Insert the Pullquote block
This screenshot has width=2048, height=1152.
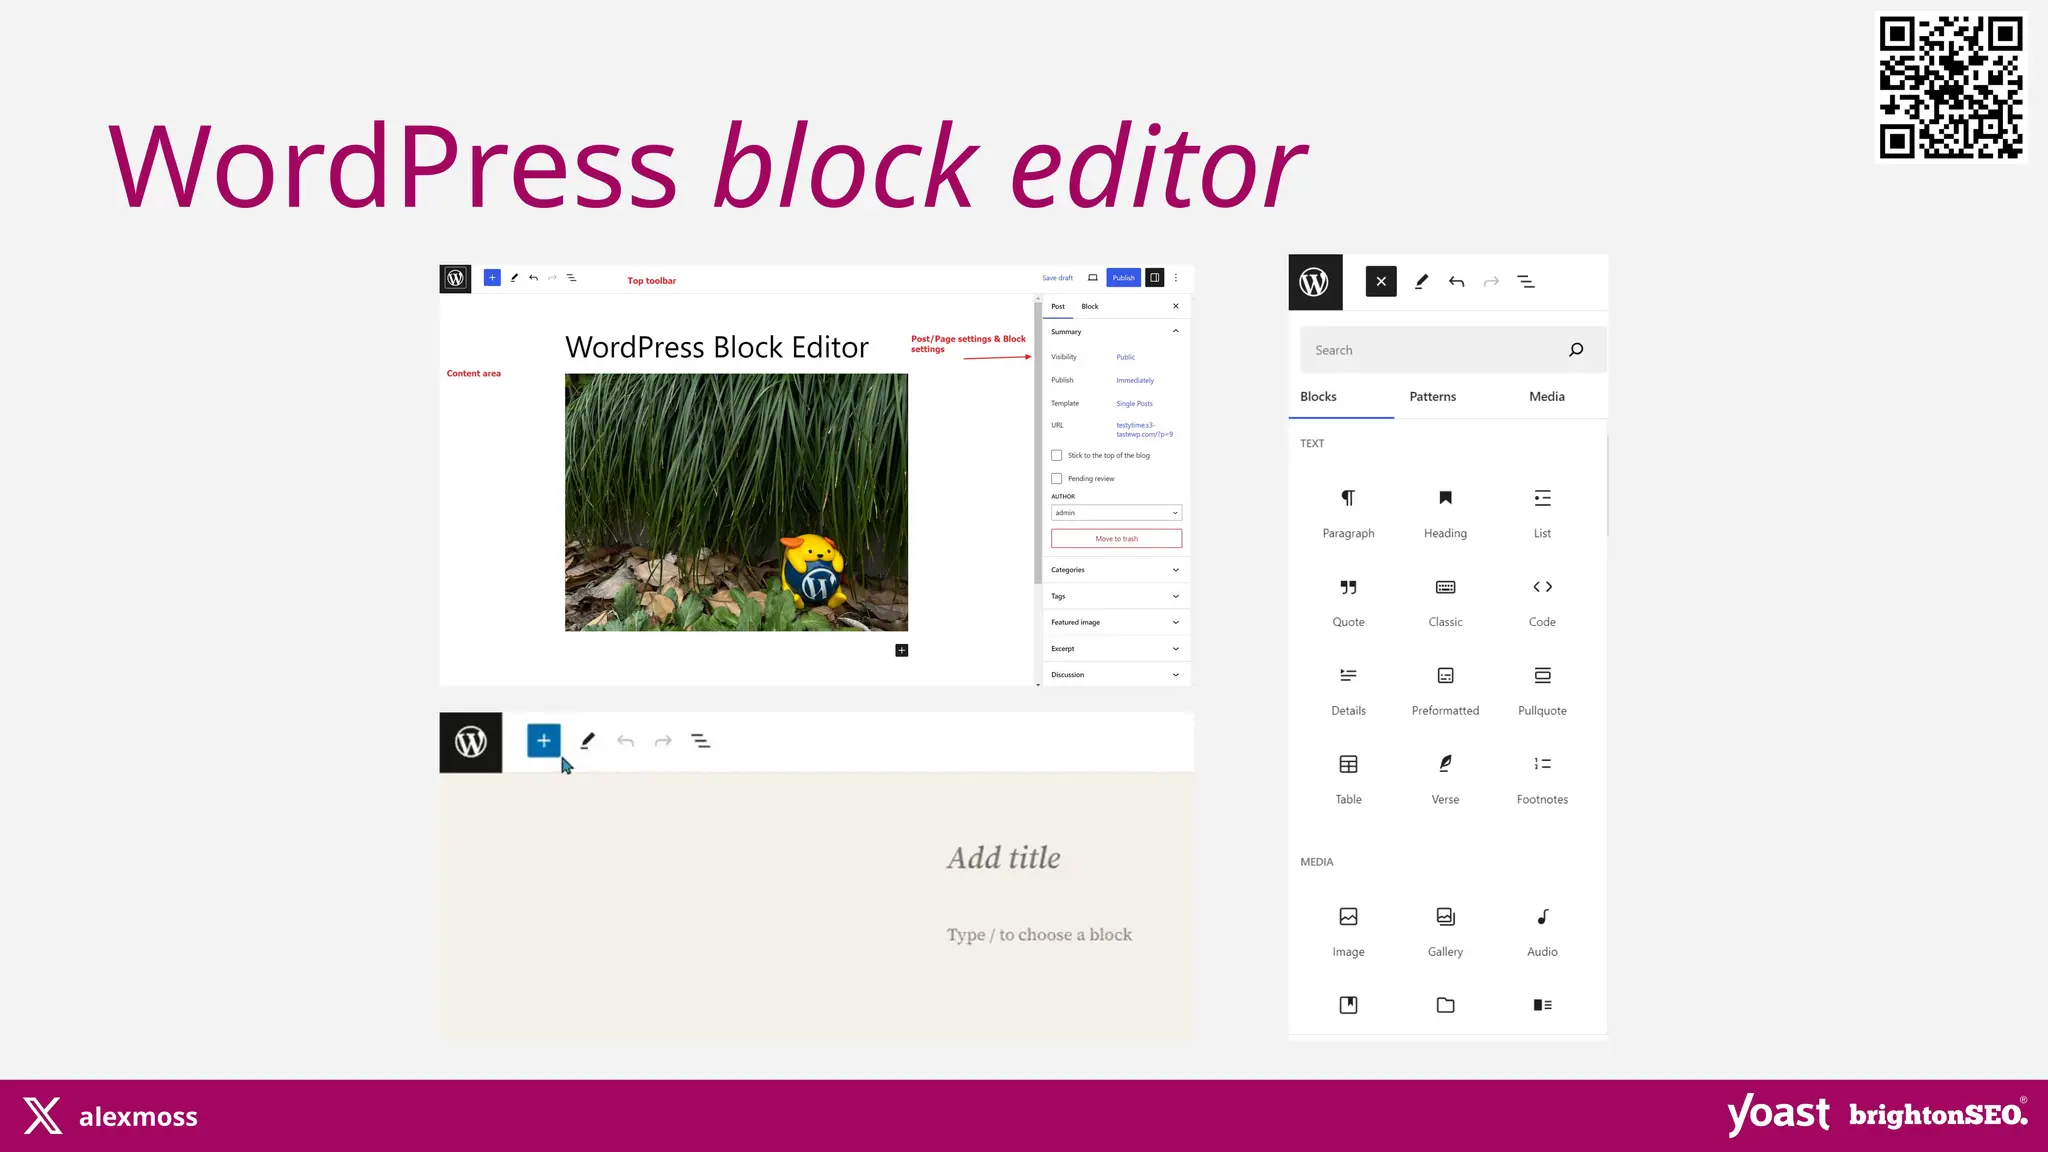(1542, 692)
